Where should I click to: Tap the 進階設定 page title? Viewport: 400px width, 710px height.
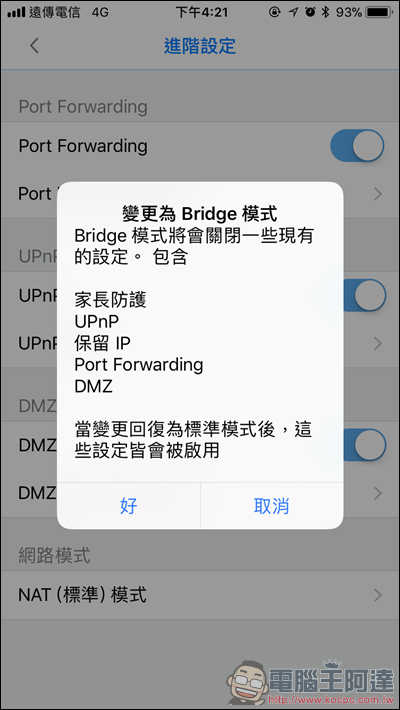200,46
